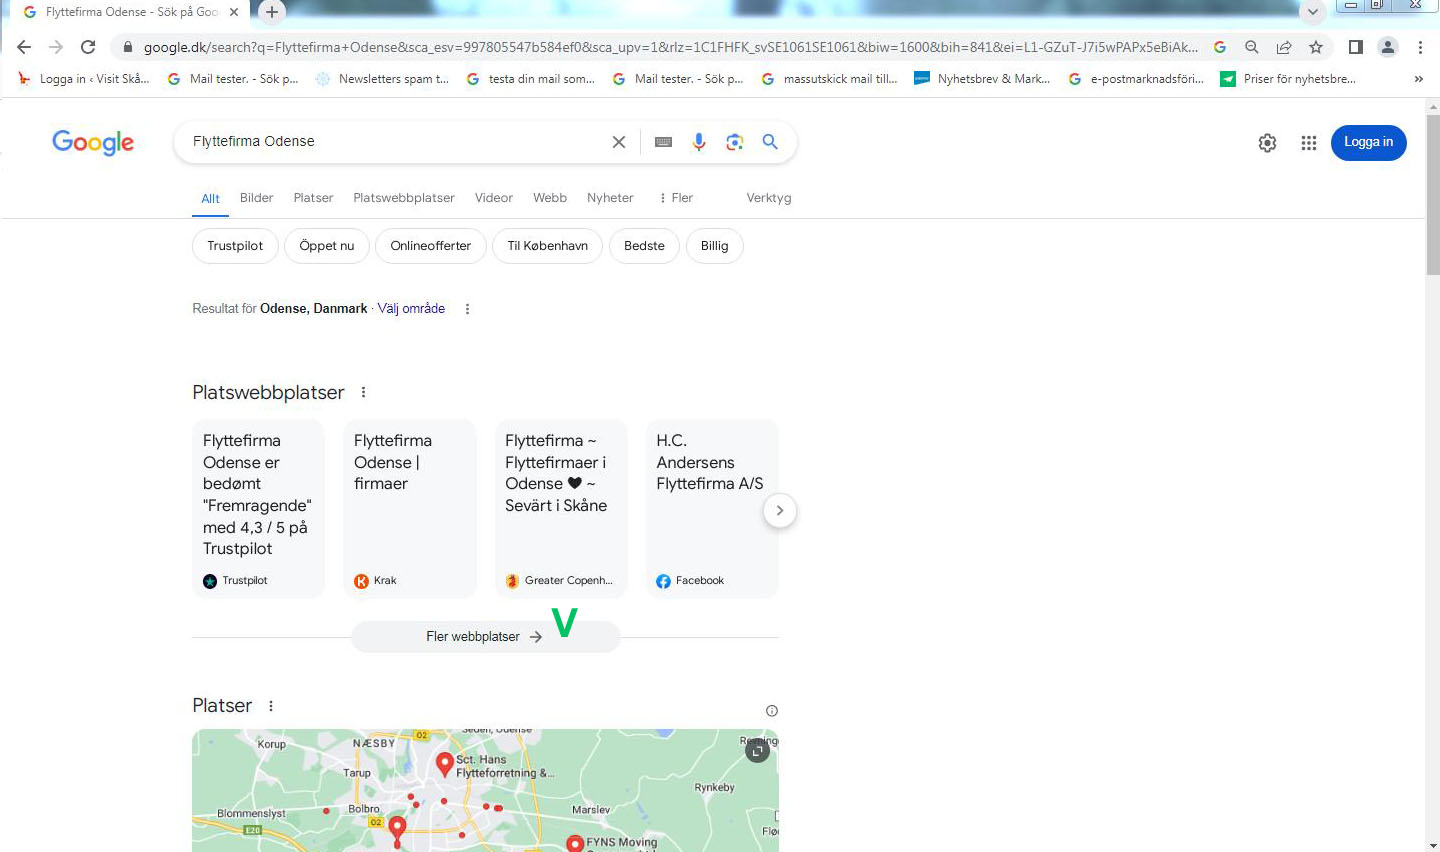Expand the map to full view
The height and width of the screenshot is (852, 1440).
(757, 750)
